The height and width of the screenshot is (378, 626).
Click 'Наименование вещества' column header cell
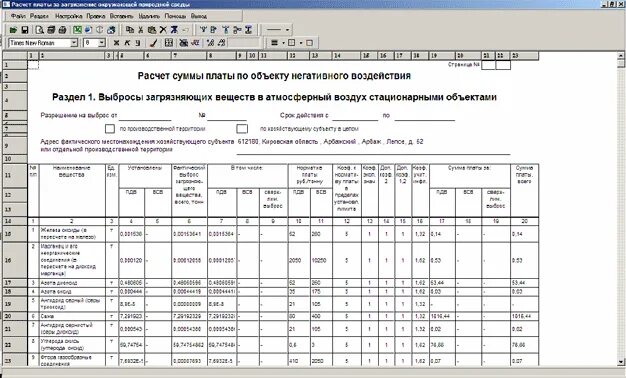[x=72, y=190]
